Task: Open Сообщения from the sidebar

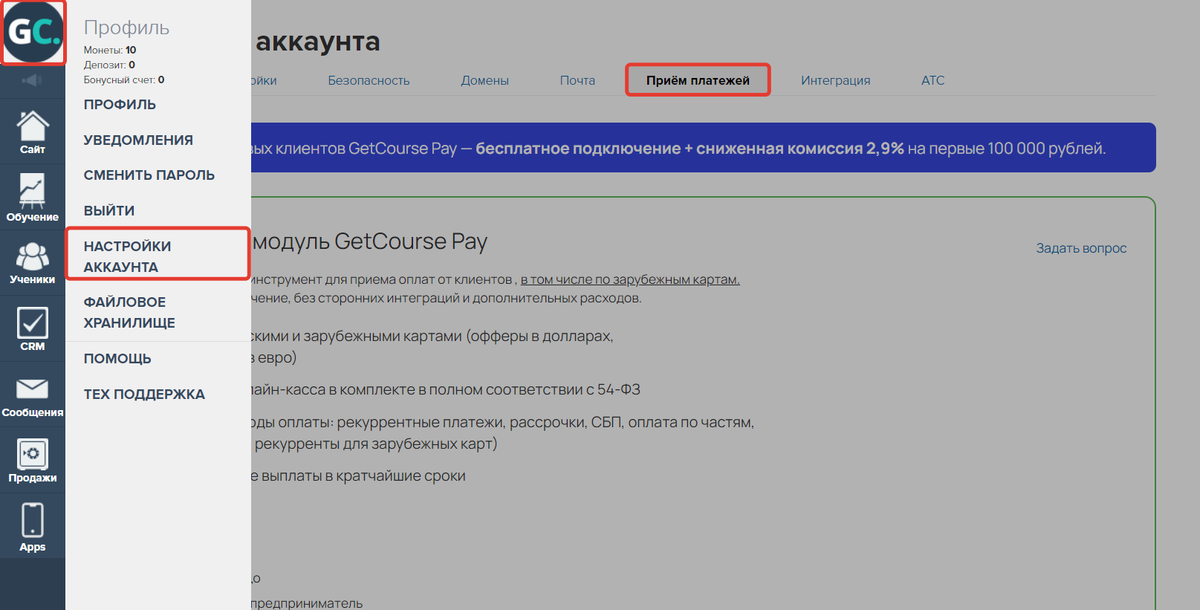Action: pyautogui.click(x=33, y=396)
